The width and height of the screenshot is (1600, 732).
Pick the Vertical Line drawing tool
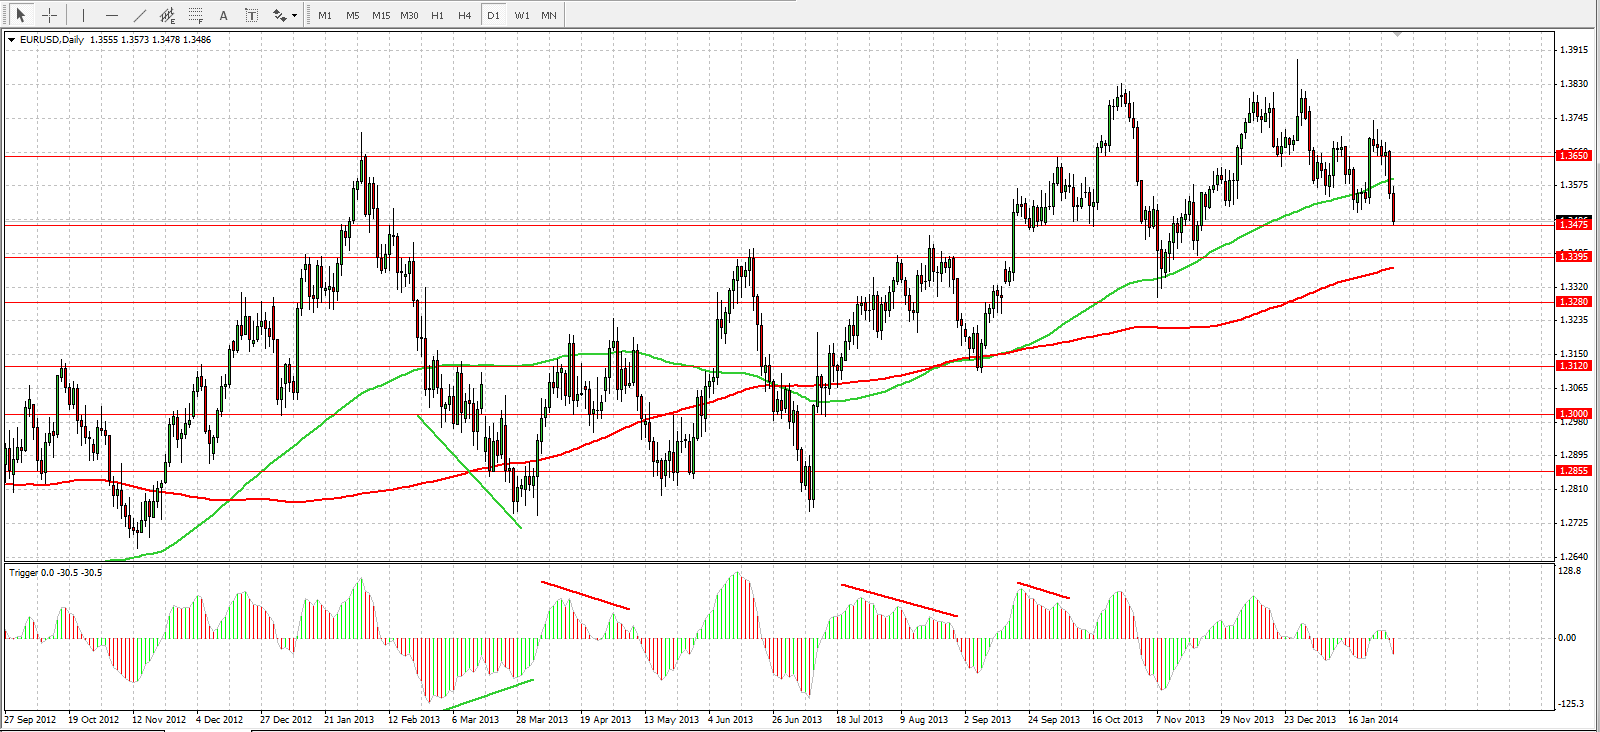[84, 15]
